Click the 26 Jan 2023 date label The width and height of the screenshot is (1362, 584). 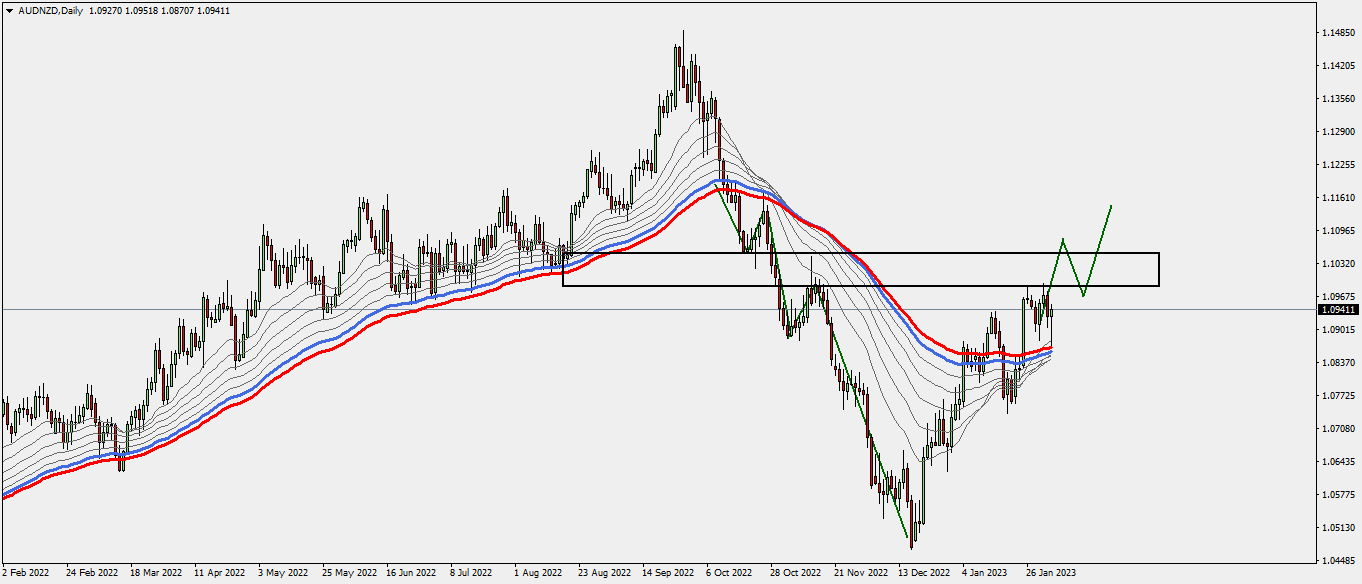pos(1051,574)
